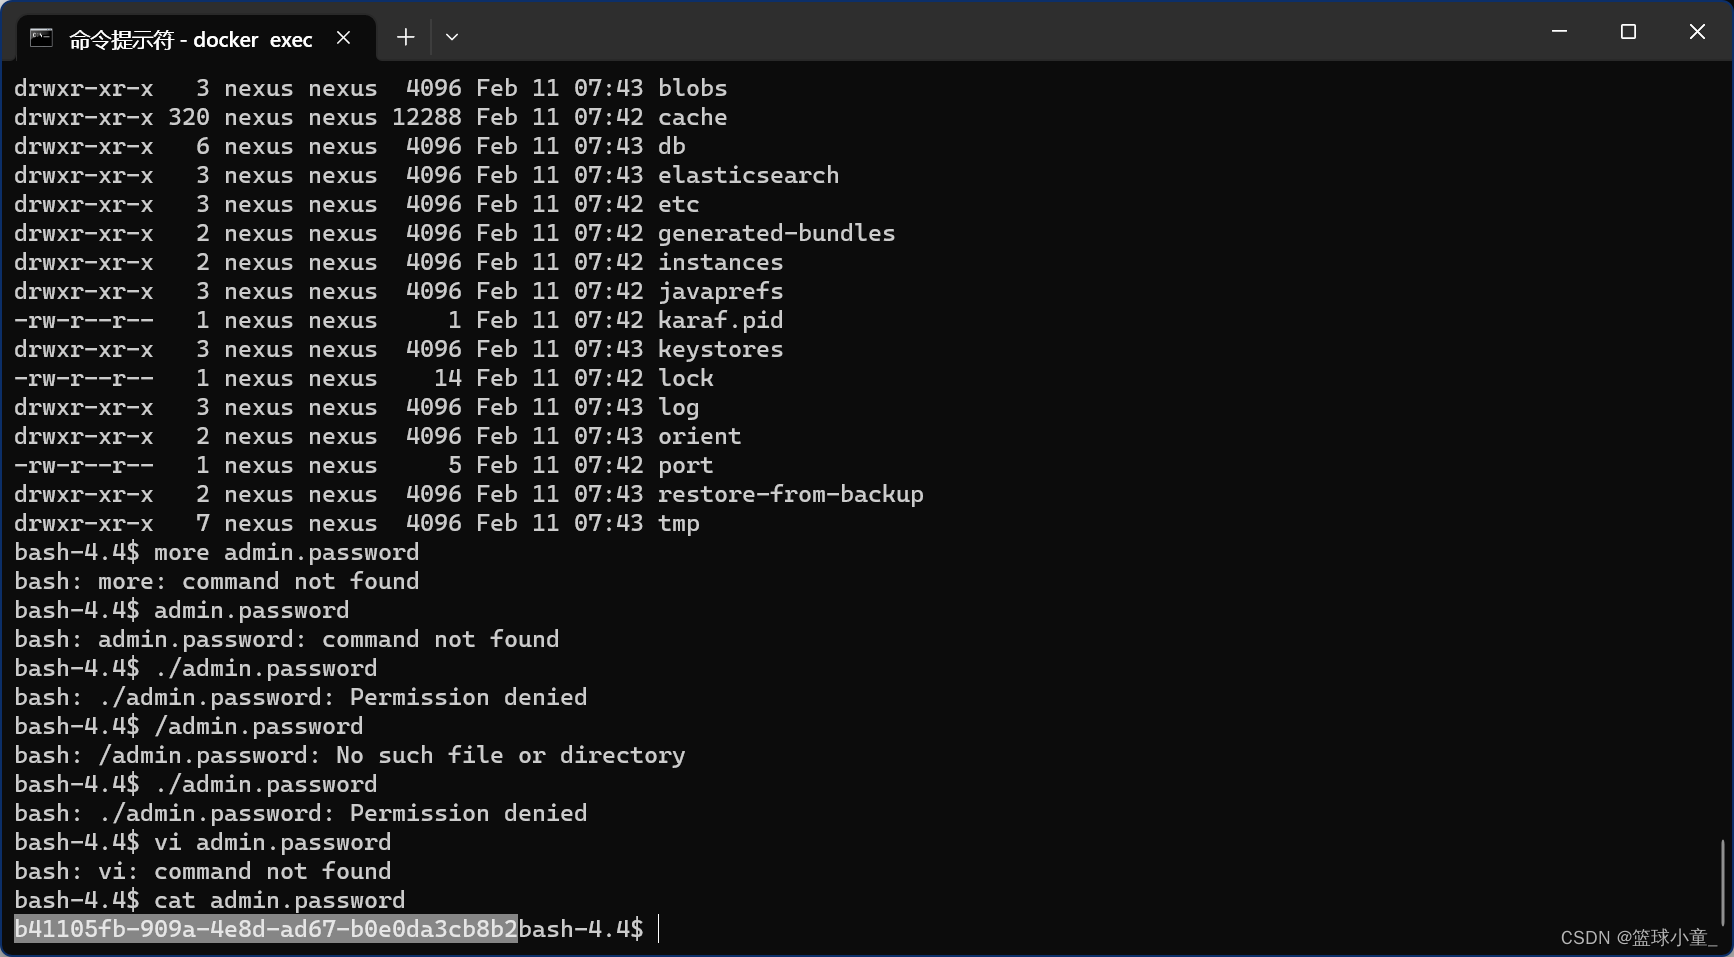This screenshot has width=1734, height=957.
Task: Click the 'cache' directory name
Action: tap(692, 117)
